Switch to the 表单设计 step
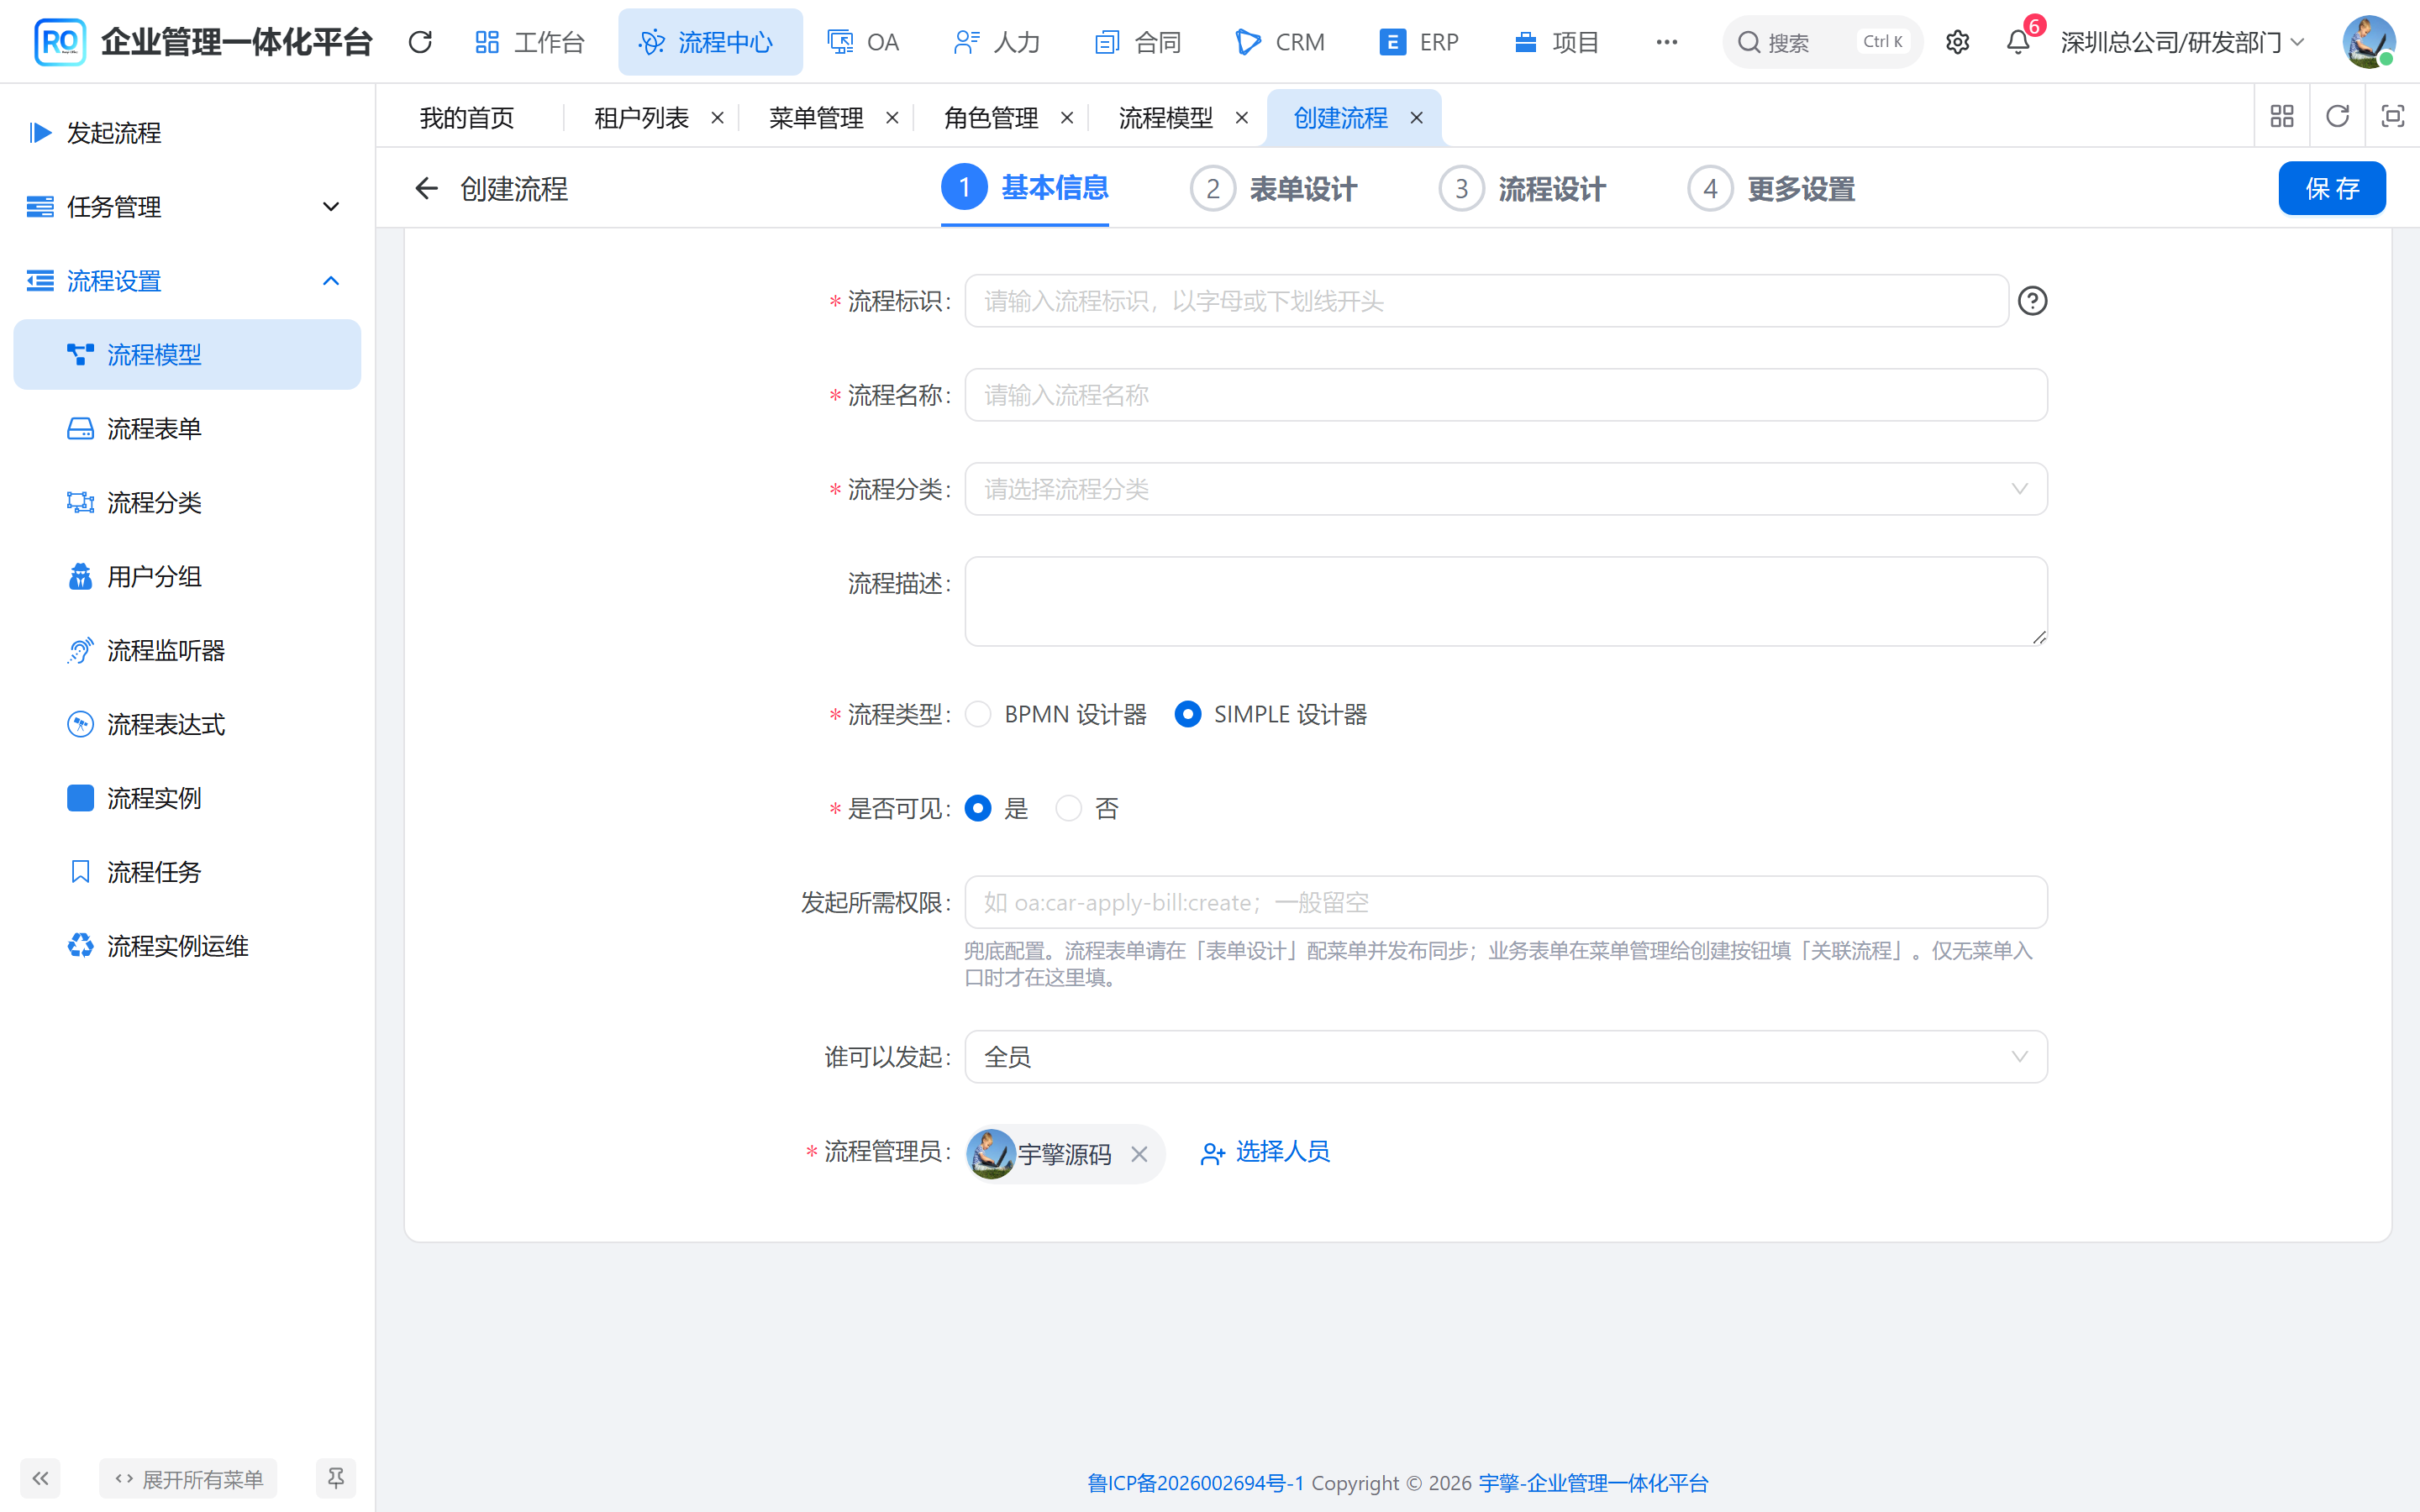 [x=1274, y=188]
